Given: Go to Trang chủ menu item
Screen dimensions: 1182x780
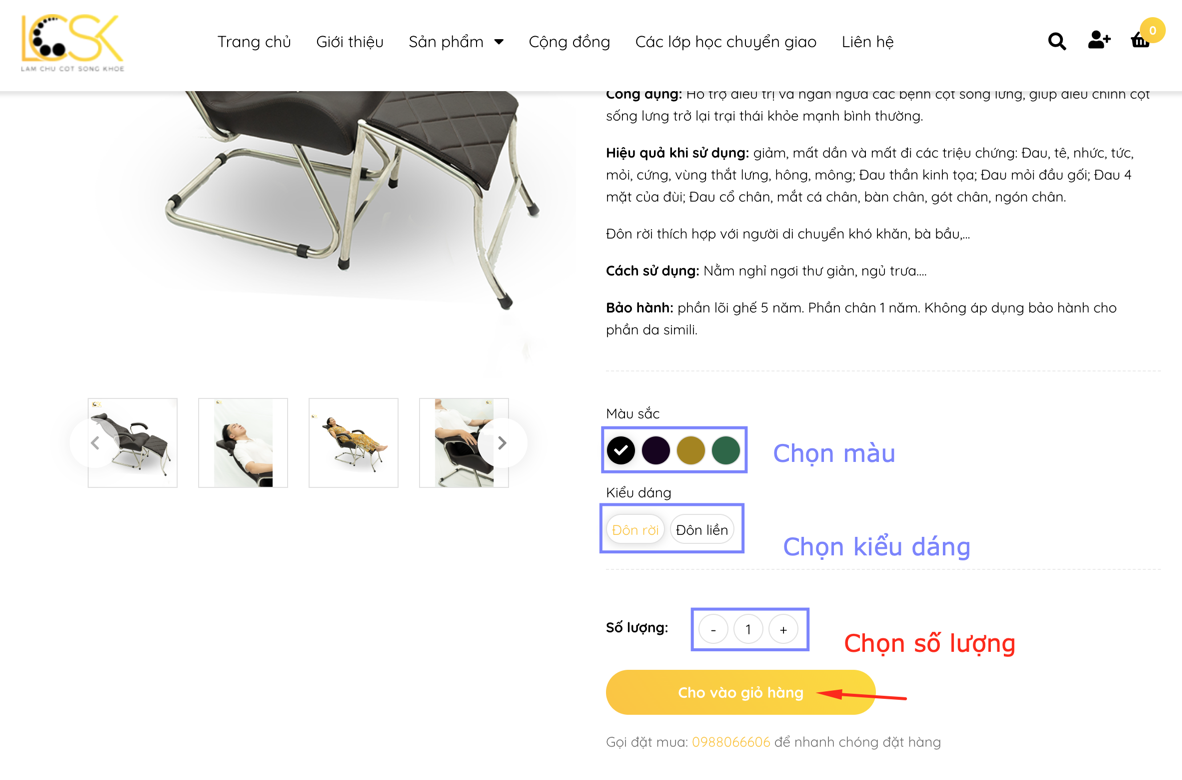Looking at the screenshot, I should pyautogui.click(x=254, y=41).
